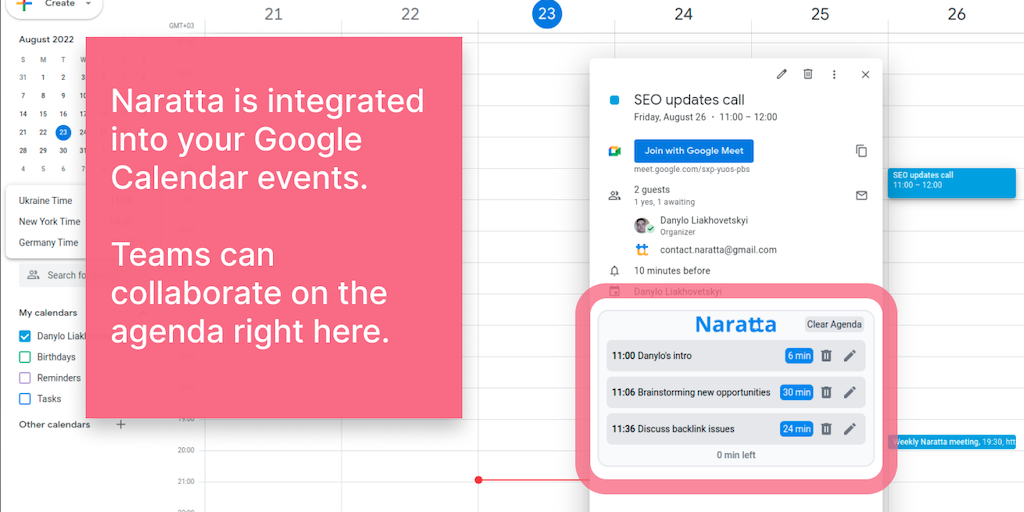Enable the Tasks calendar
This screenshot has width=1024, height=512.
[x=25, y=398]
